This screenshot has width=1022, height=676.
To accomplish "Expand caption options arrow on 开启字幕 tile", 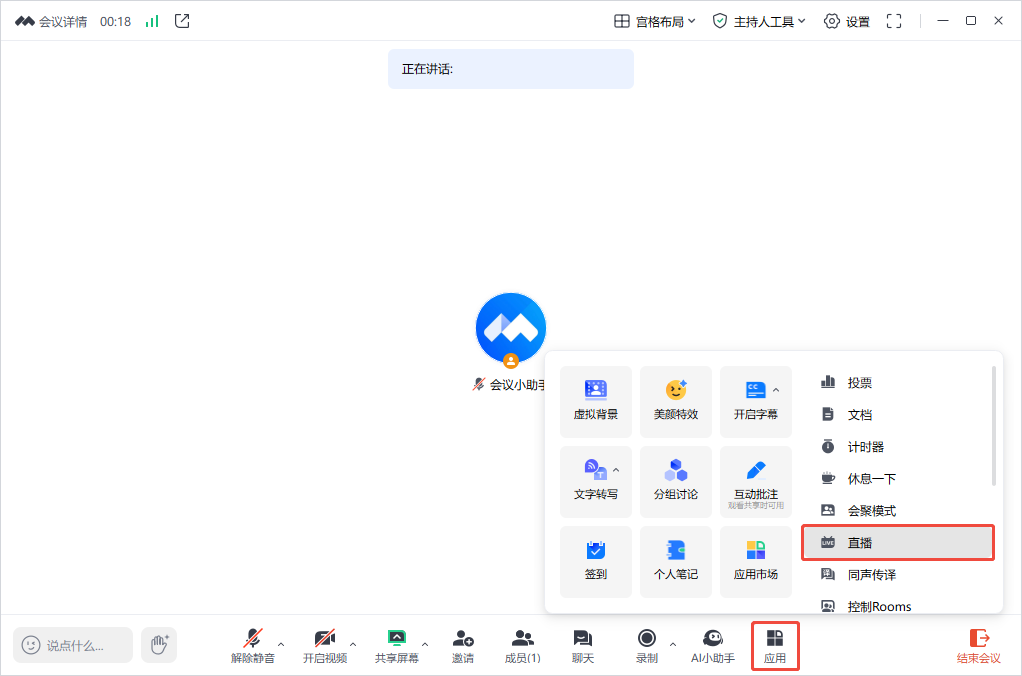I will click(x=776, y=390).
